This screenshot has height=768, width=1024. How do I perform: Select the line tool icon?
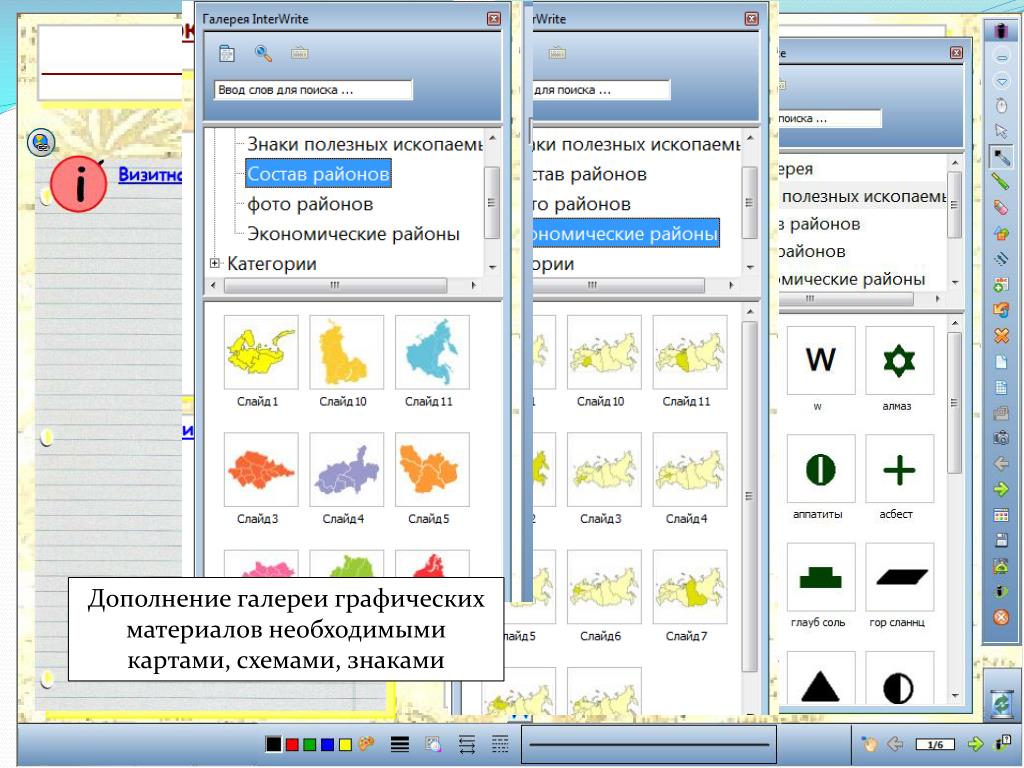[x=1001, y=259]
